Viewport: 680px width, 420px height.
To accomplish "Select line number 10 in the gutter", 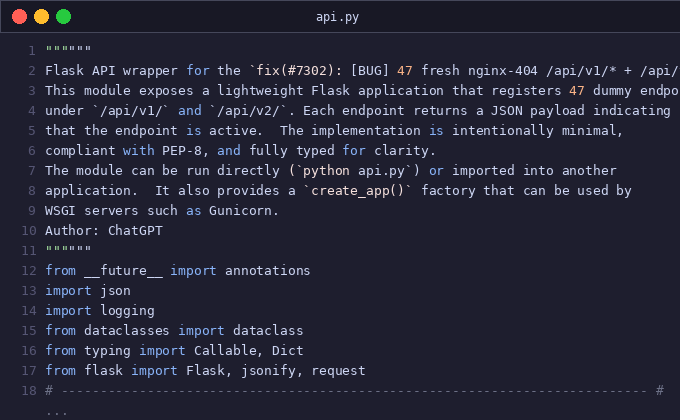I will (29, 230).
